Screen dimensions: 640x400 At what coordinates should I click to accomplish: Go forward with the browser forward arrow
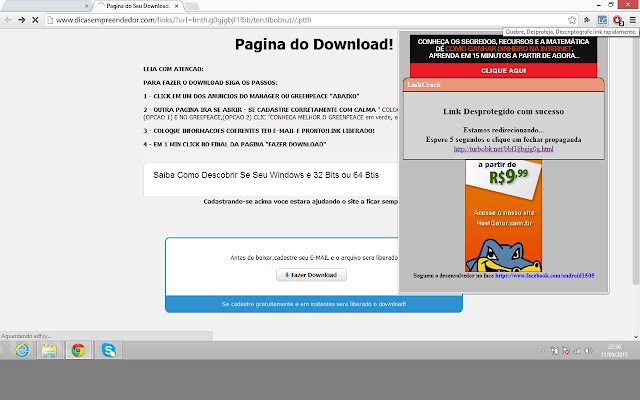tap(22, 20)
